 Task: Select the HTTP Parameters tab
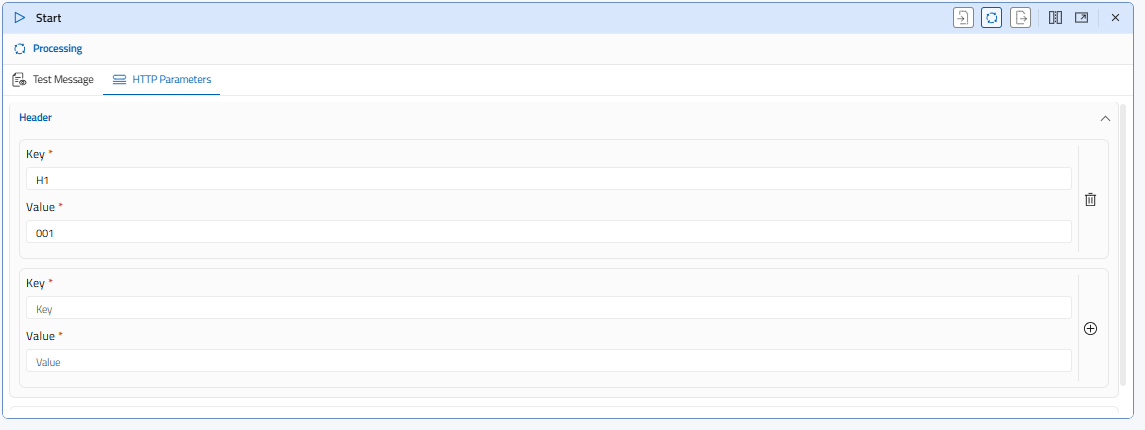(x=162, y=80)
